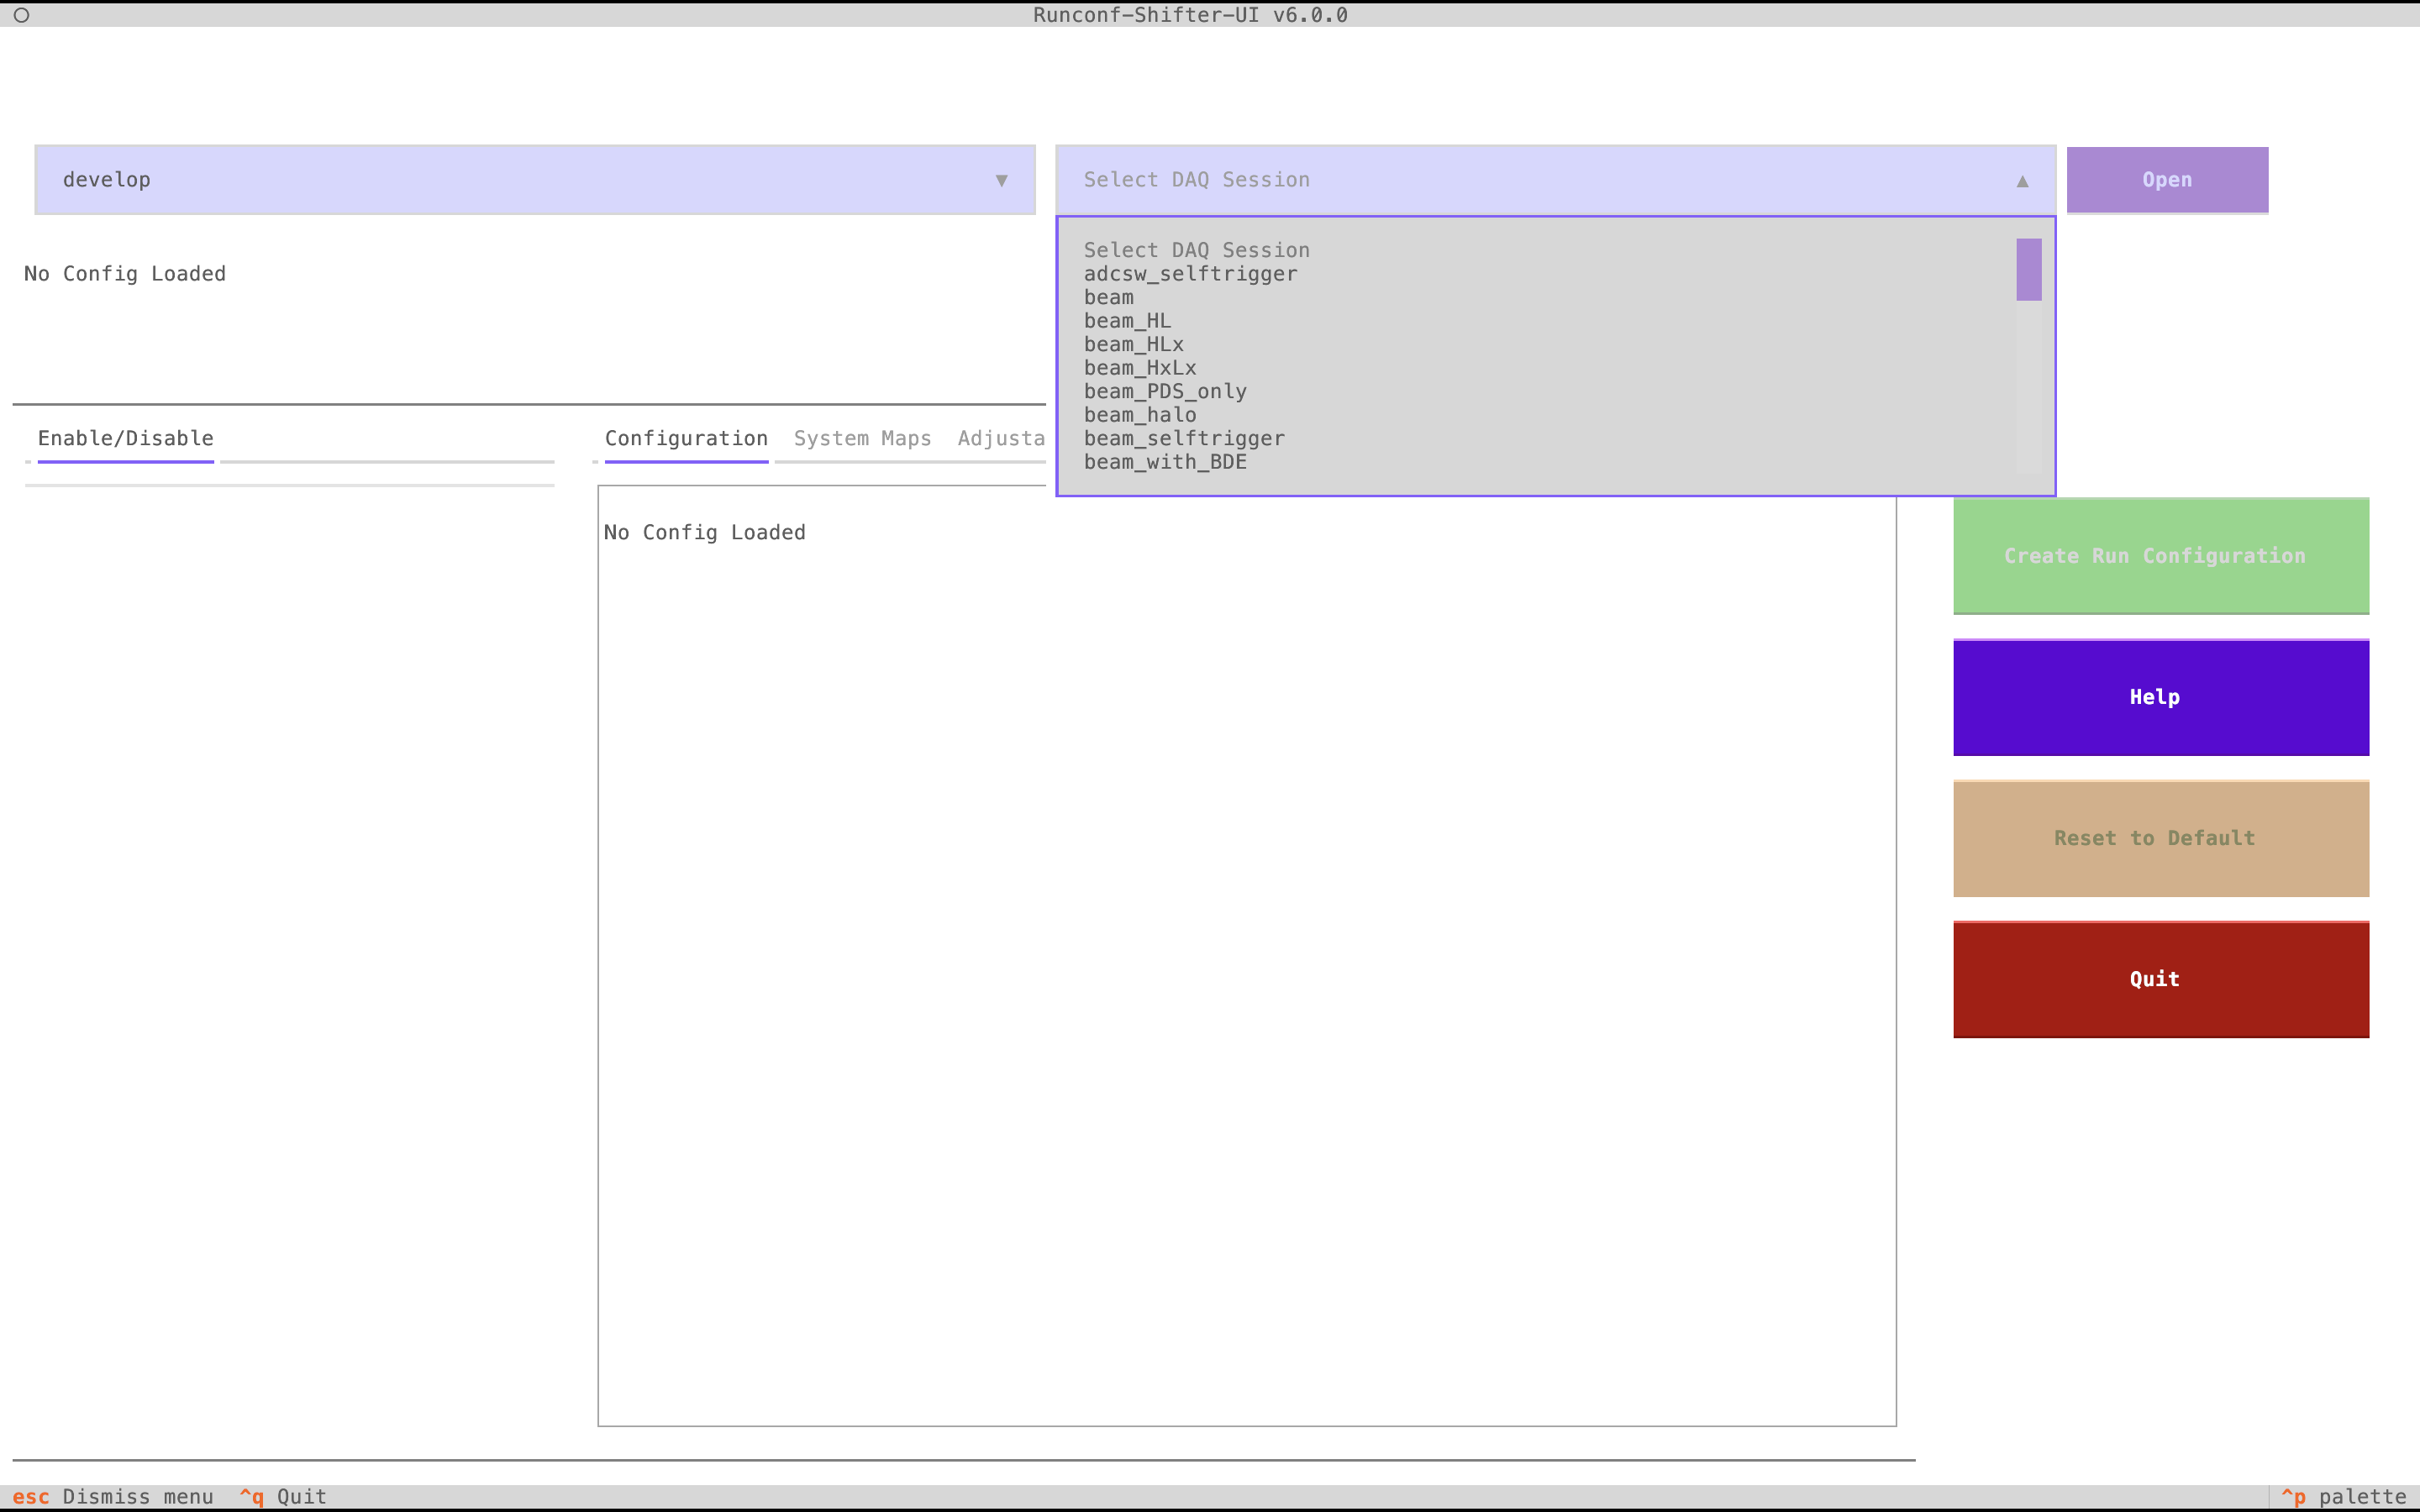Screen dimensions: 2420x1512
Task: Click the red Quit button
Action: coord(2160,979)
